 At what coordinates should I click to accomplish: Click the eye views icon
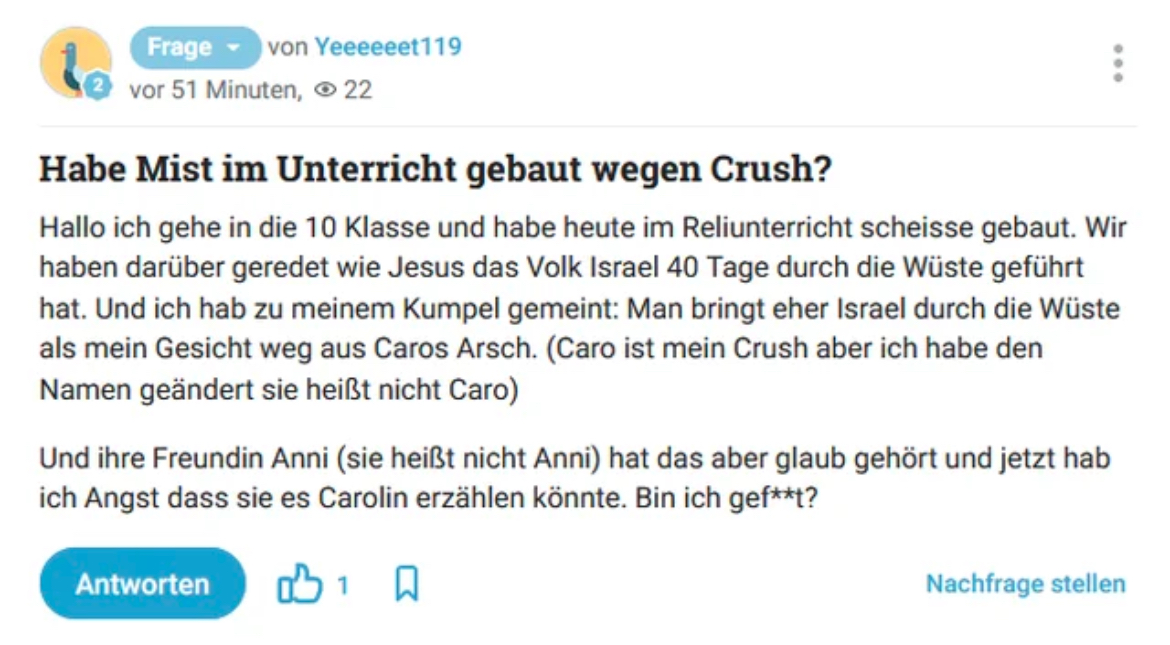tap(324, 90)
